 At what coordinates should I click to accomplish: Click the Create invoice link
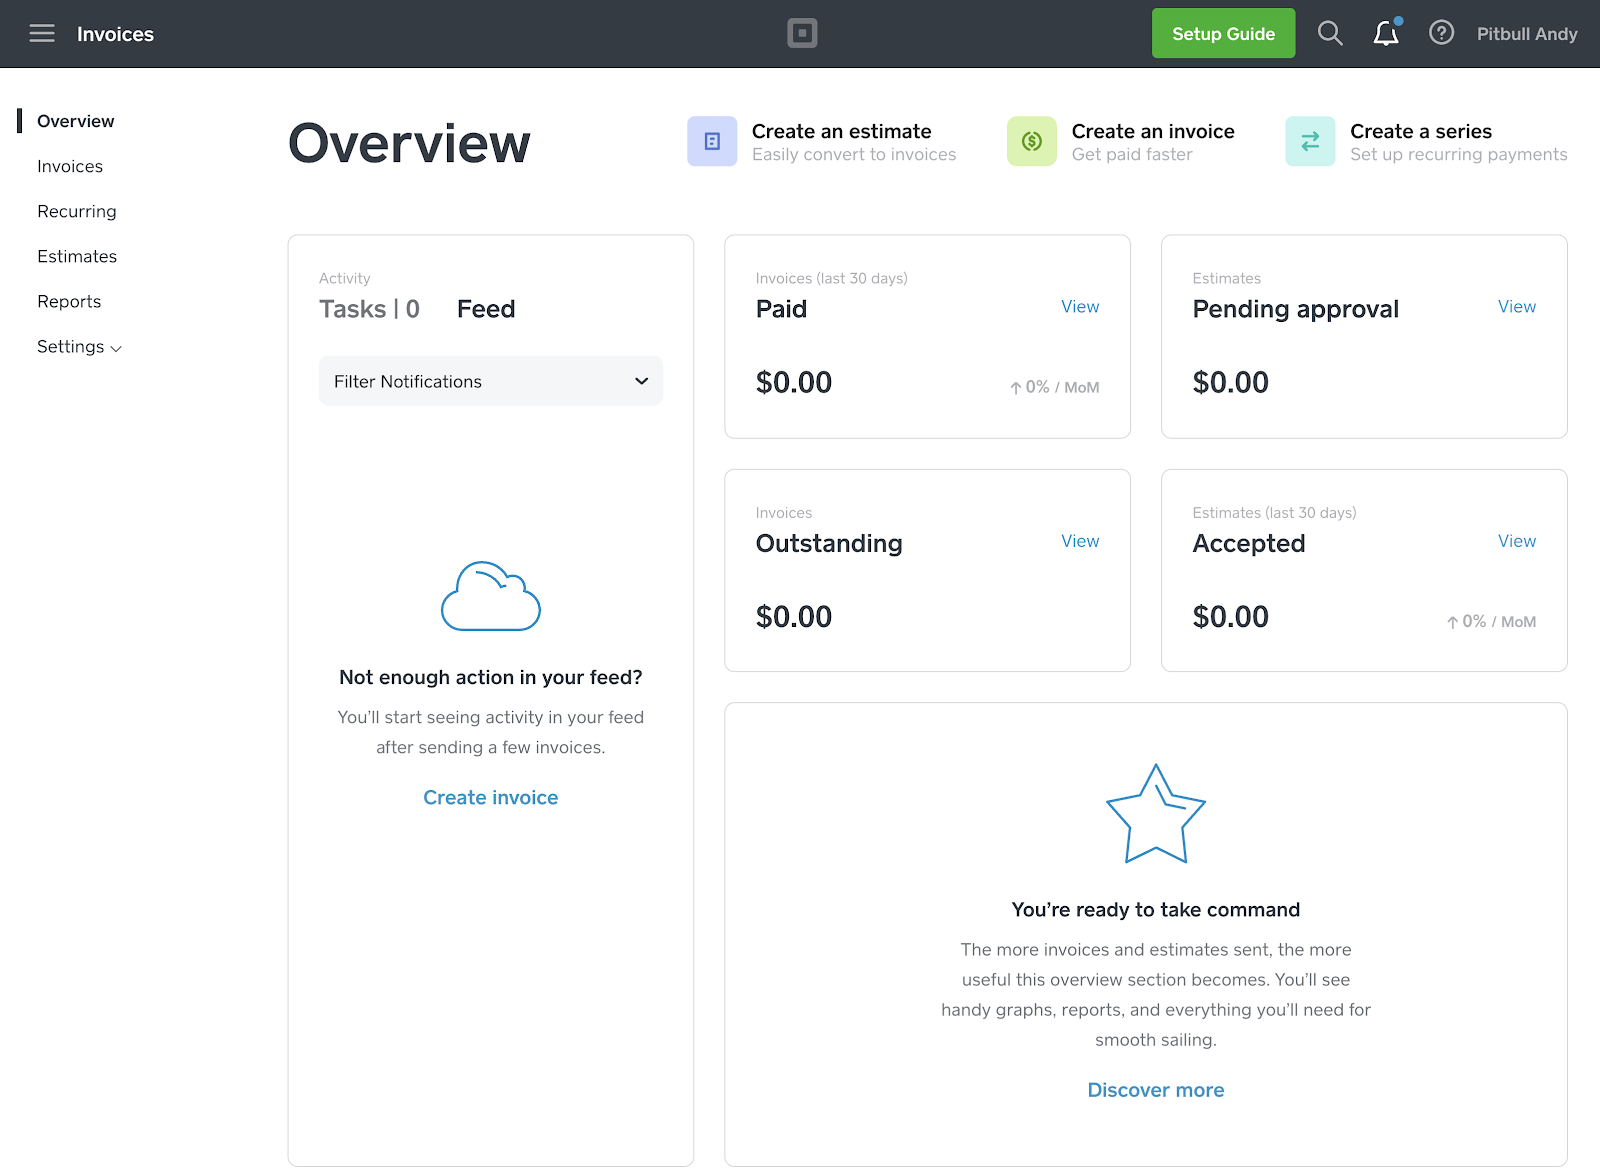[x=490, y=798]
